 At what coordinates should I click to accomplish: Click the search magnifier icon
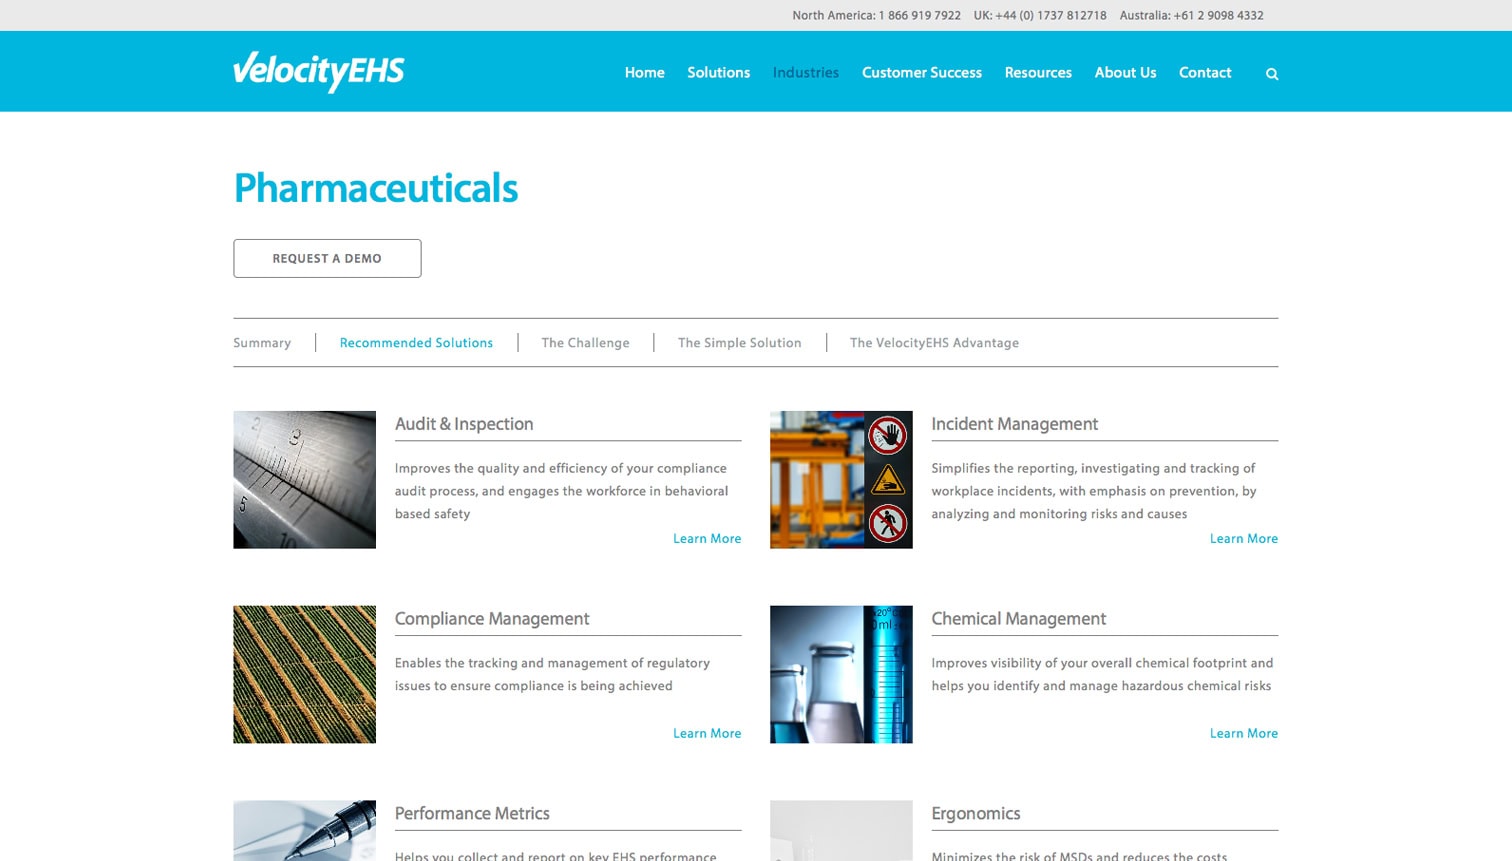[1271, 74]
